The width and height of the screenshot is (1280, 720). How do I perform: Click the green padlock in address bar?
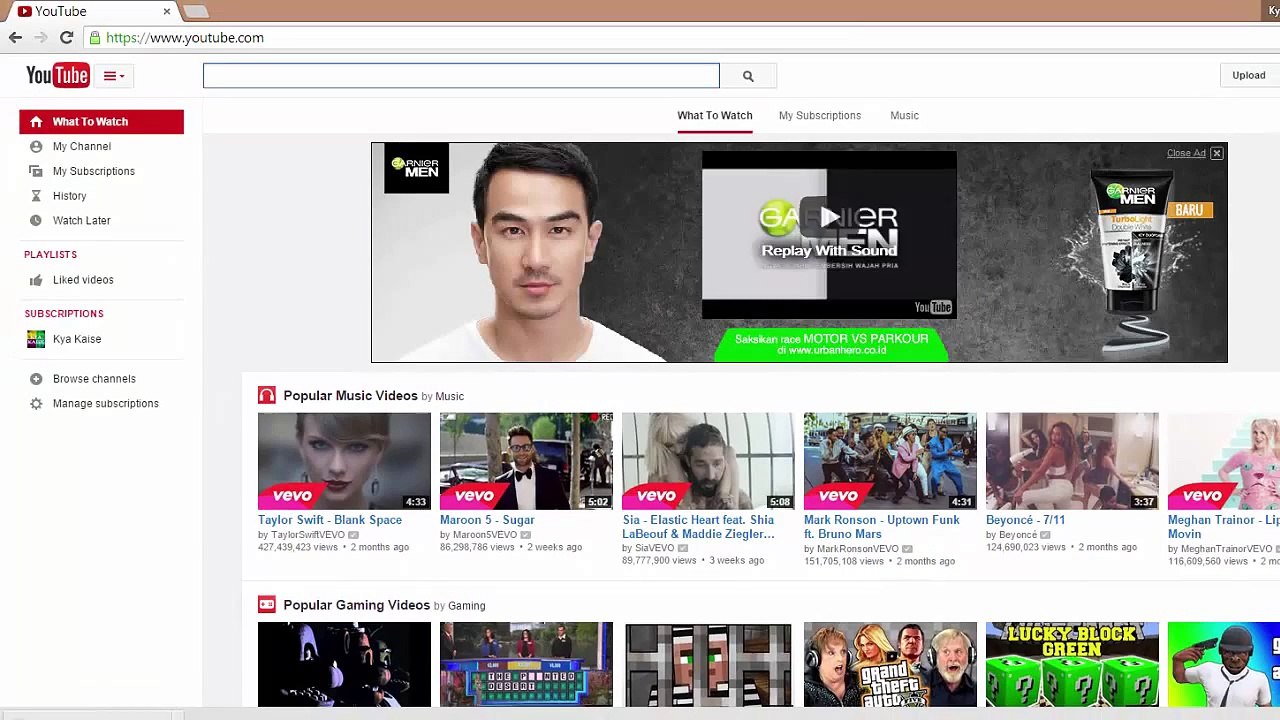95,38
